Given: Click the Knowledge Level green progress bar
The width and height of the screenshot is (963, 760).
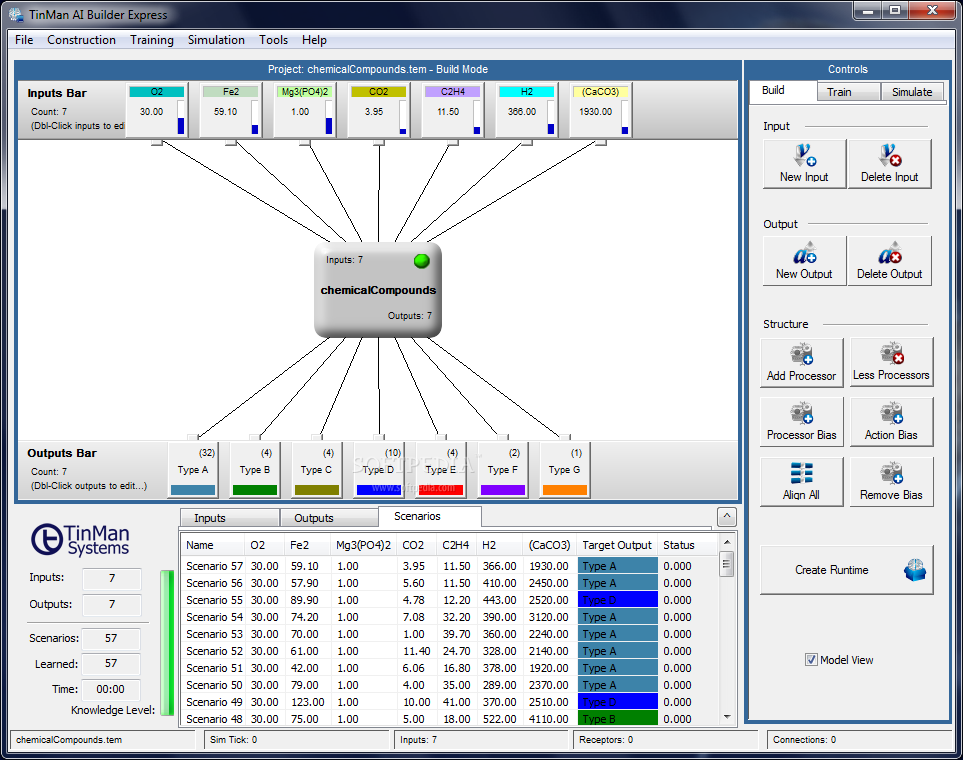Looking at the screenshot, I should tap(166, 643).
